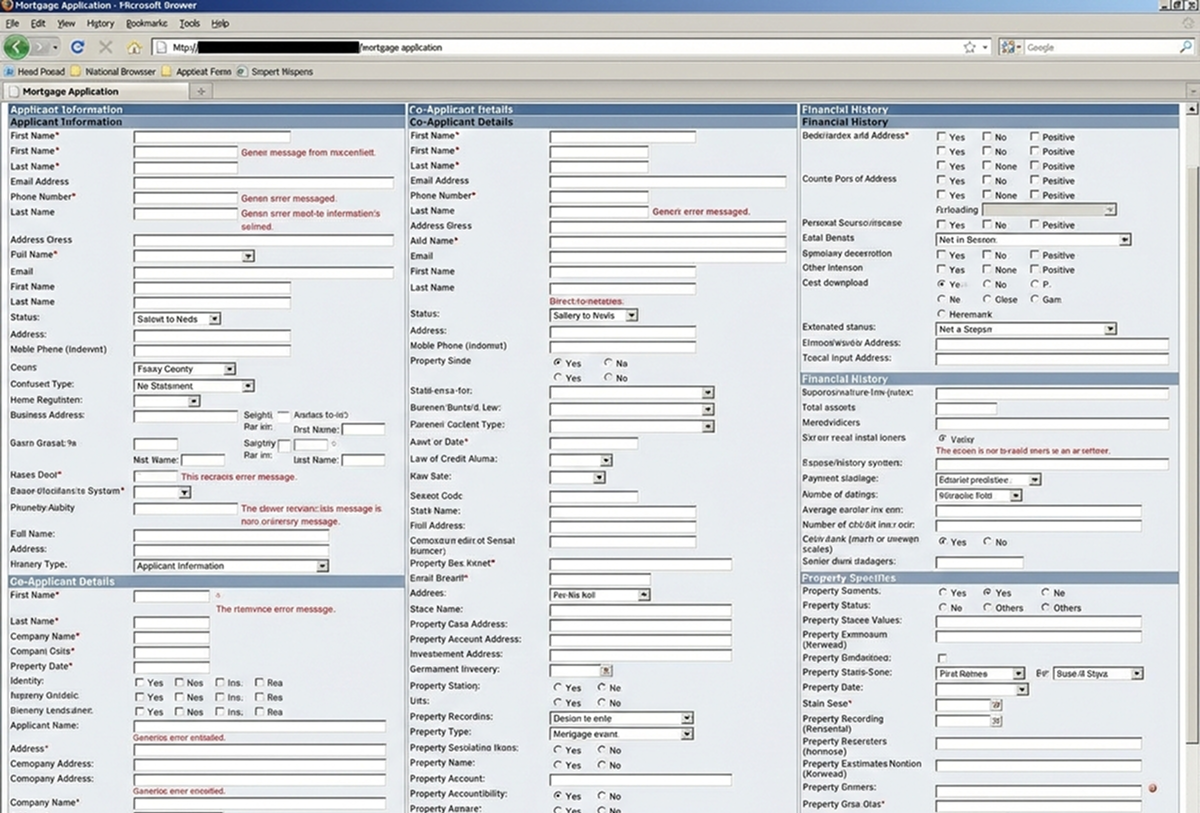Tick the first Yes checkbox under Financial History
The image size is (1200, 813).
point(942,137)
